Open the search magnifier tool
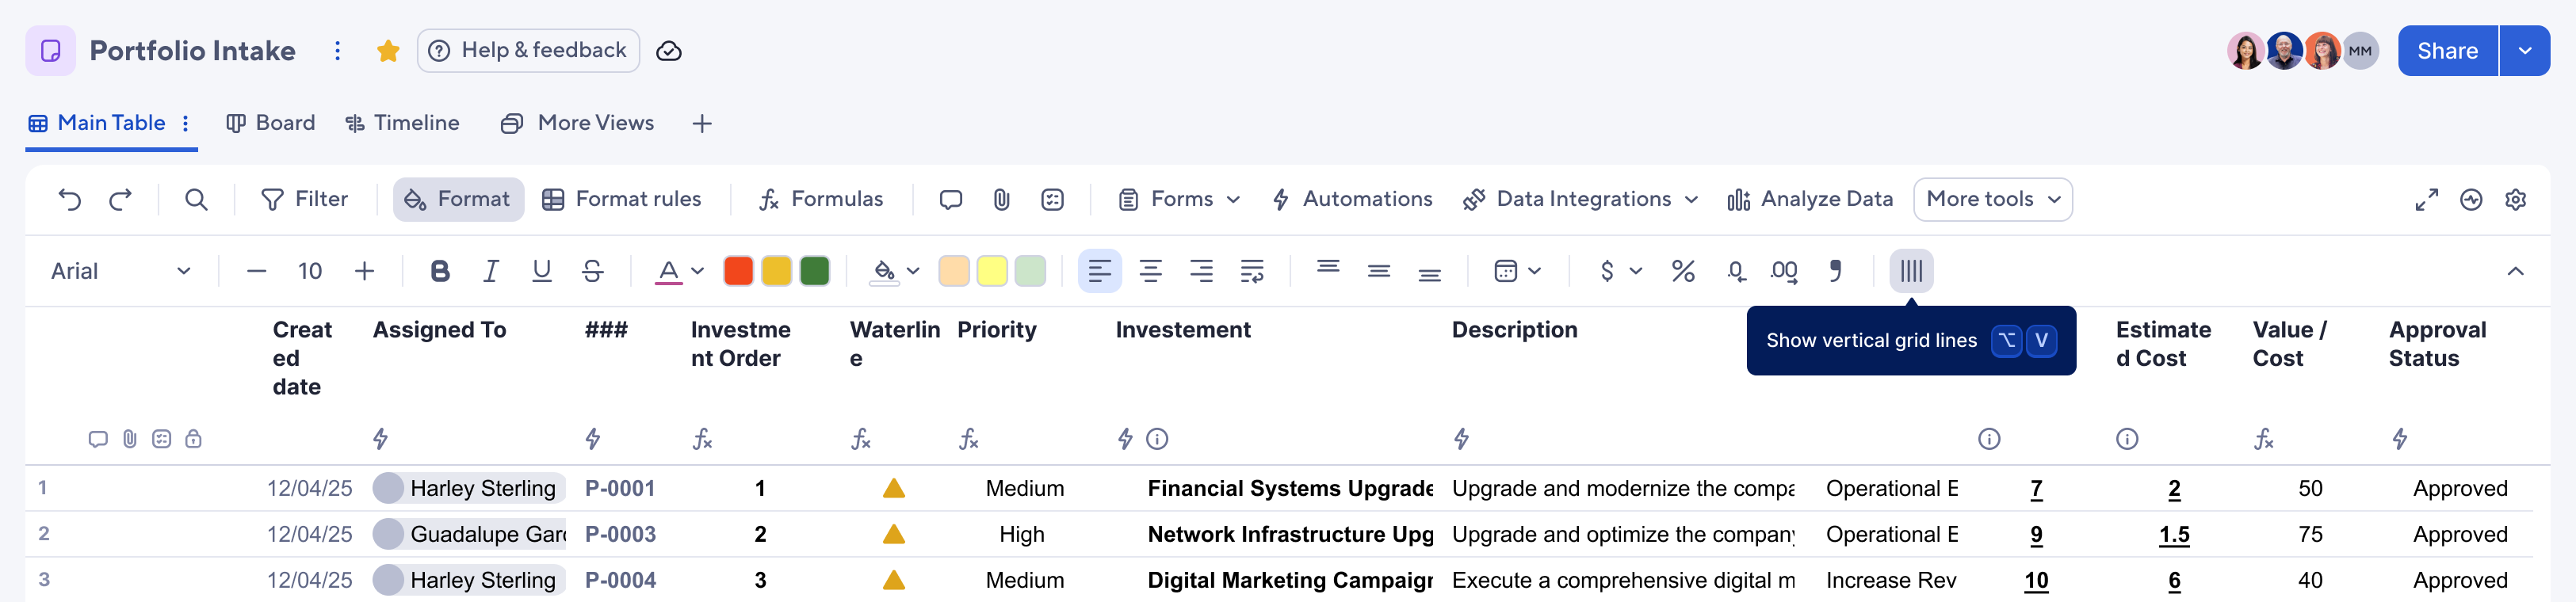This screenshot has height=602, width=2576. (x=196, y=200)
